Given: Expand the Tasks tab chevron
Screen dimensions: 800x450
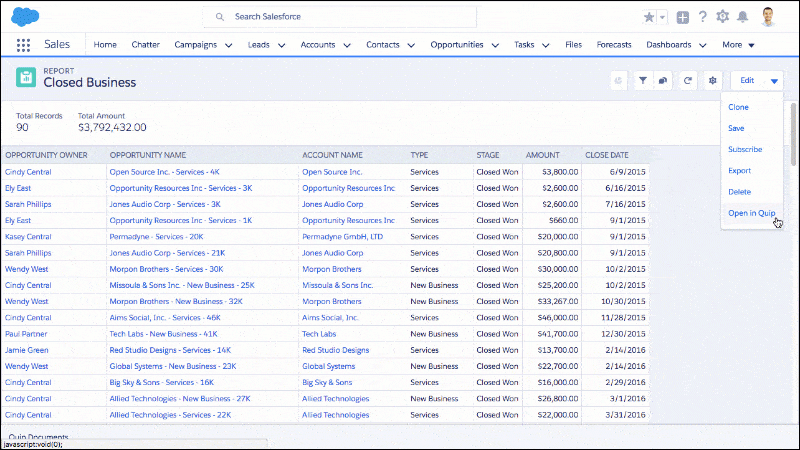Looking at the screenshot, I should point(545,45).
